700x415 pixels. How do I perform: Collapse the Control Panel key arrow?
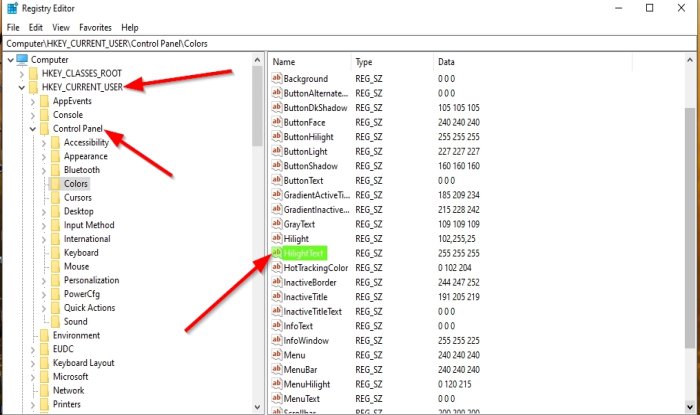click(x=33, y=129)
